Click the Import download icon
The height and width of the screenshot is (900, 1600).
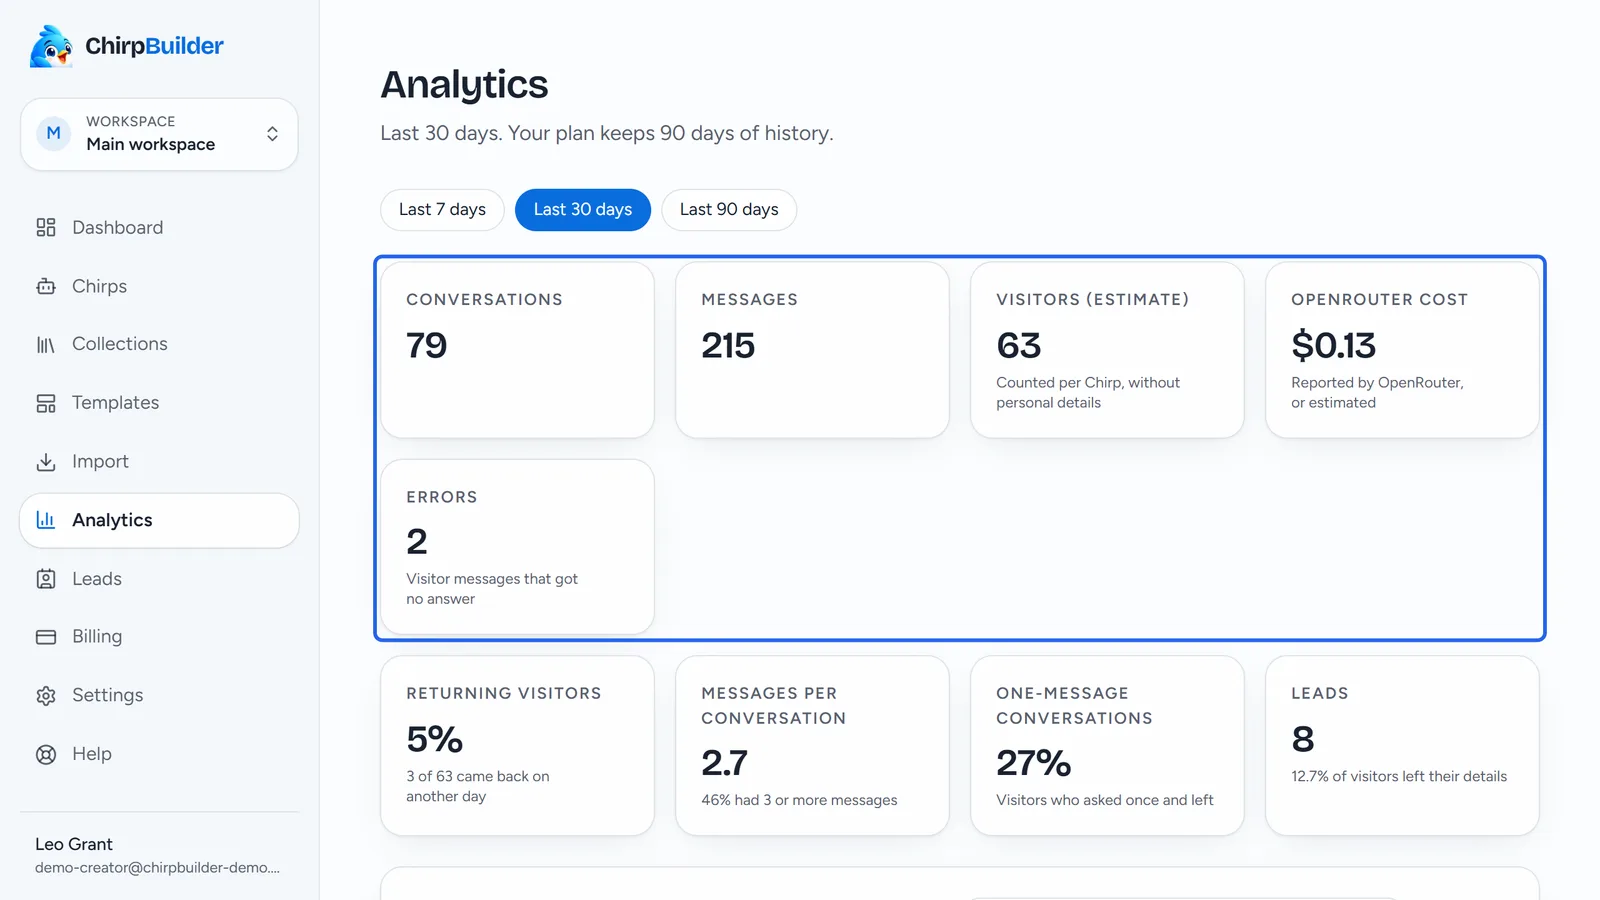pos(46,462)
